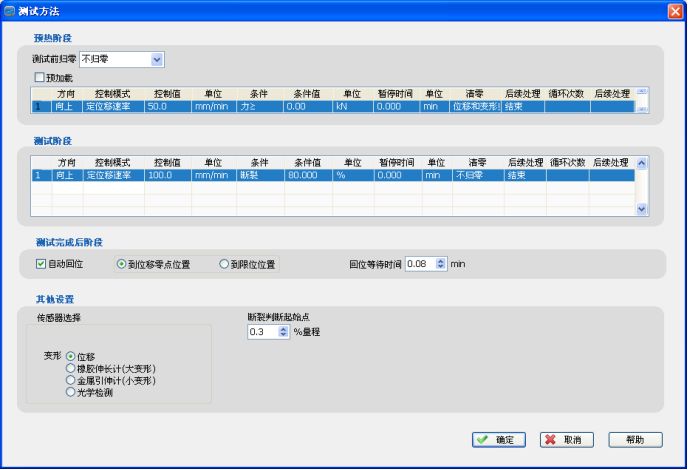This screenshot has width=688, height=470.
Task: Click the 取消 button with red X
Action: click(567, 439)
